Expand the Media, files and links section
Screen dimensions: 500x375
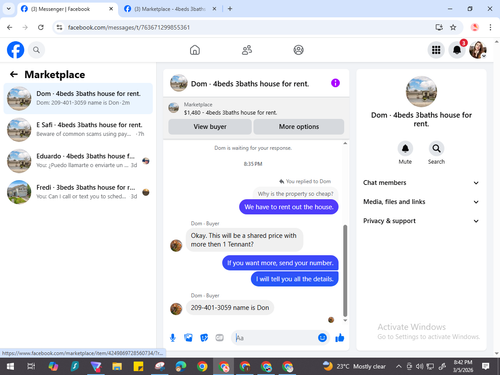click(x=421, y=202)
